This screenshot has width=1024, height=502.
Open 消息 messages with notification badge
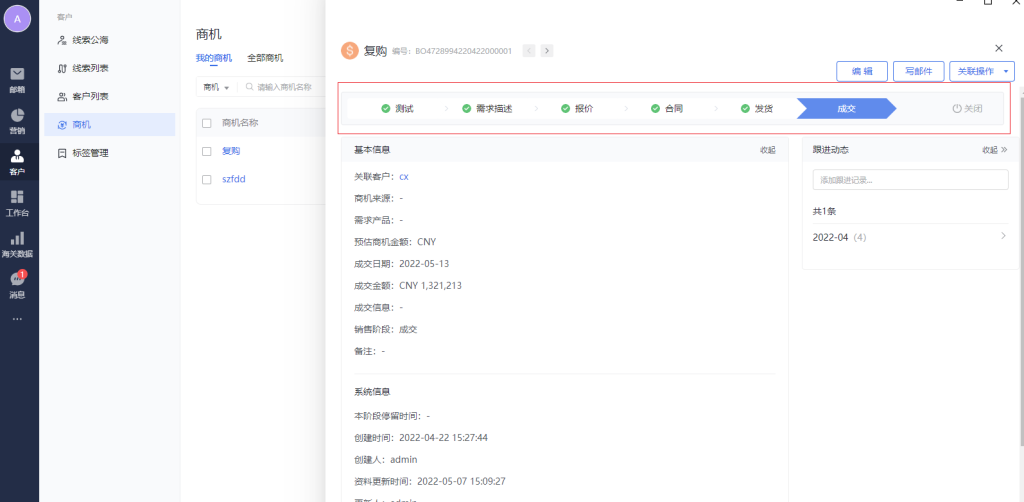coord(17,284)
